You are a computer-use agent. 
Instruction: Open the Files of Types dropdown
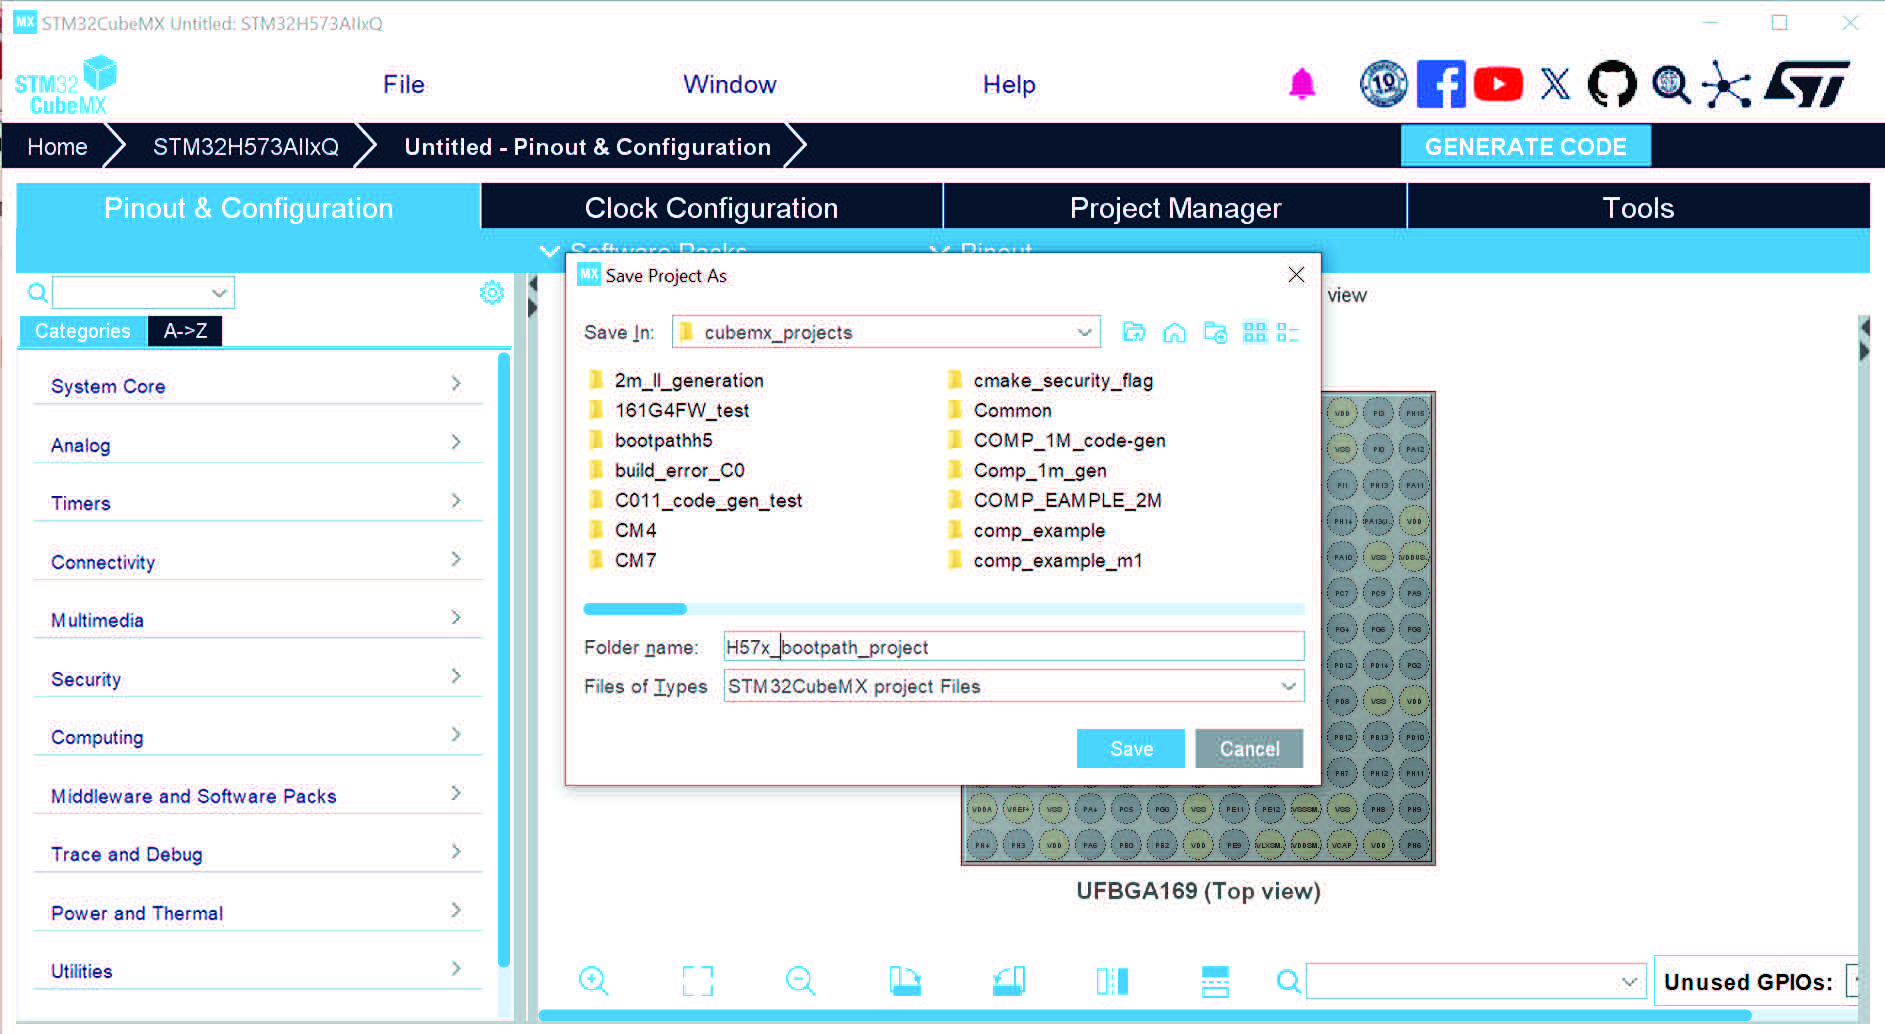(1288, 686)
